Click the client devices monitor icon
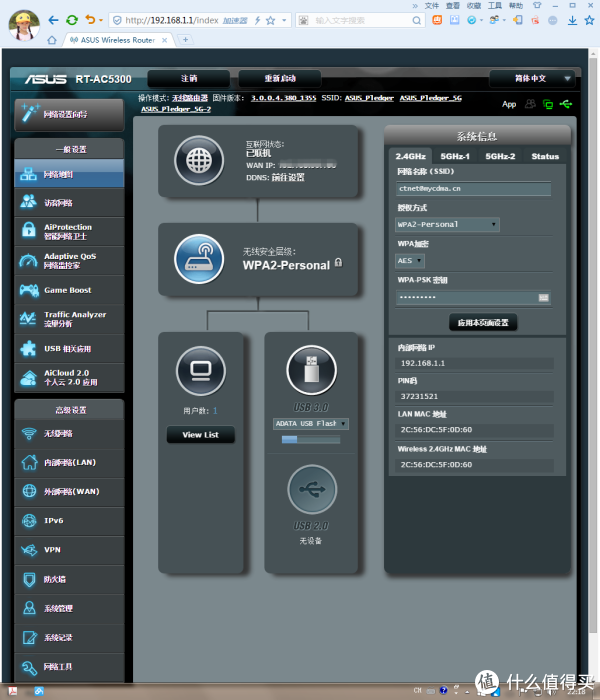The image size is (600, 700). (200, 371)
